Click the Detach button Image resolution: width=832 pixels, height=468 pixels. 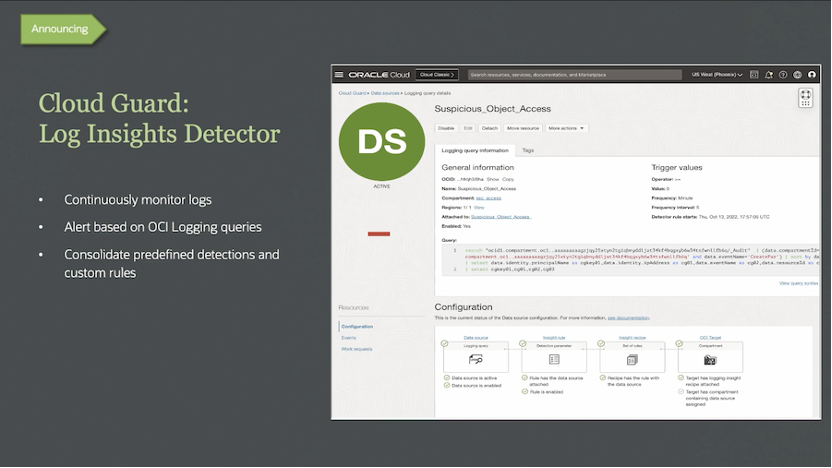pos(490,128)
